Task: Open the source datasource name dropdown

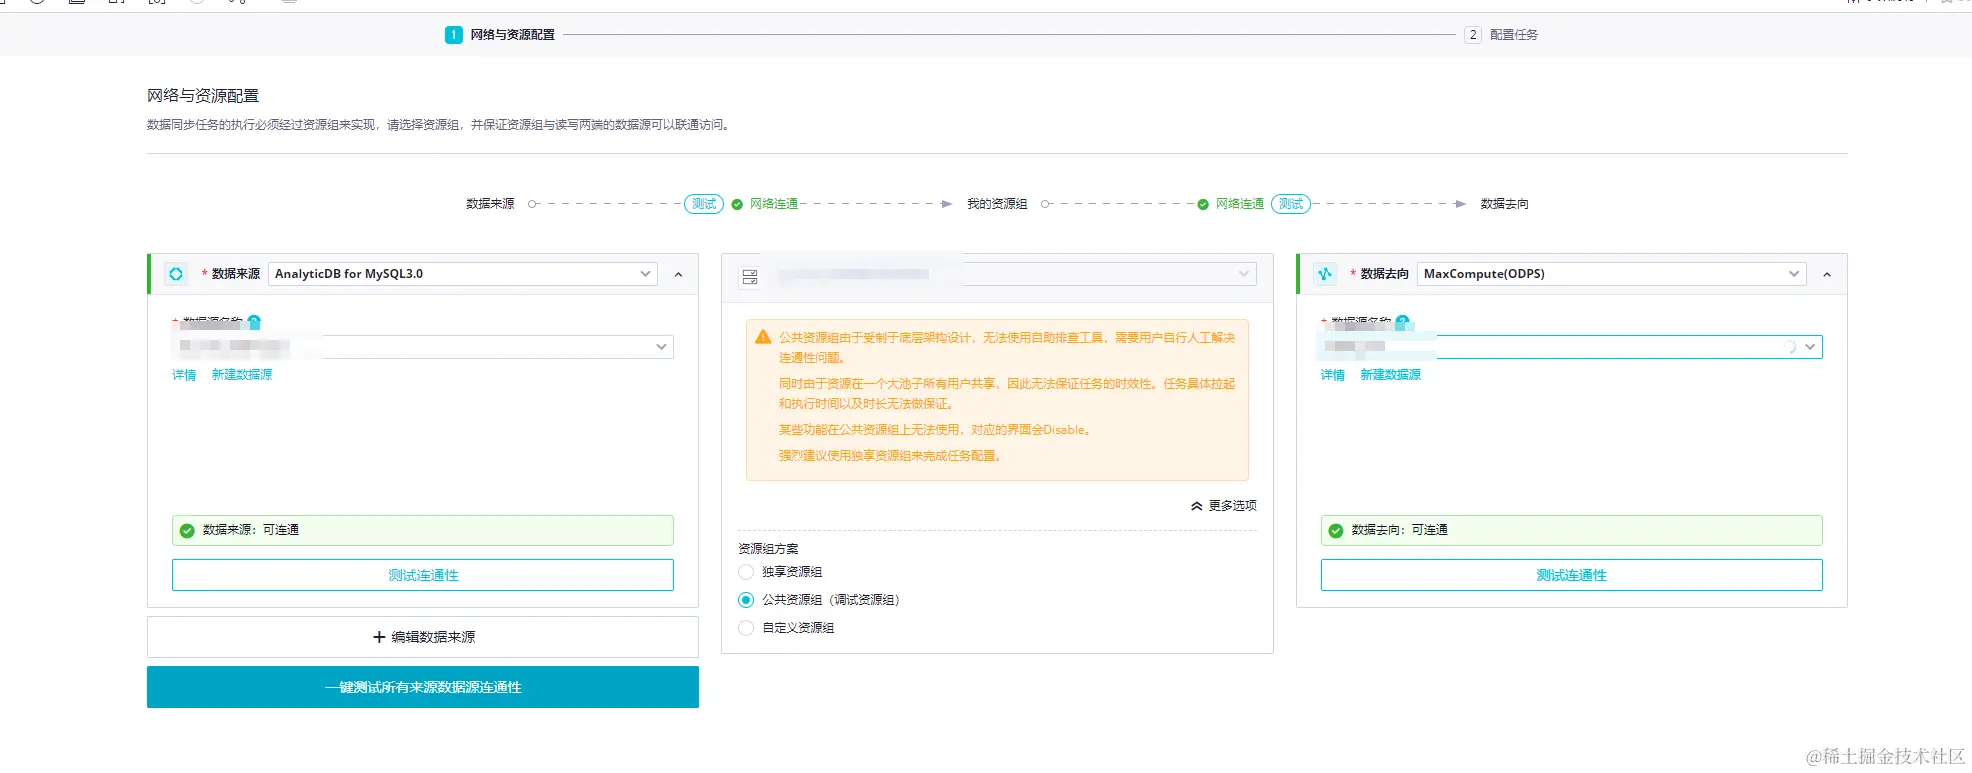Action: 423,347
